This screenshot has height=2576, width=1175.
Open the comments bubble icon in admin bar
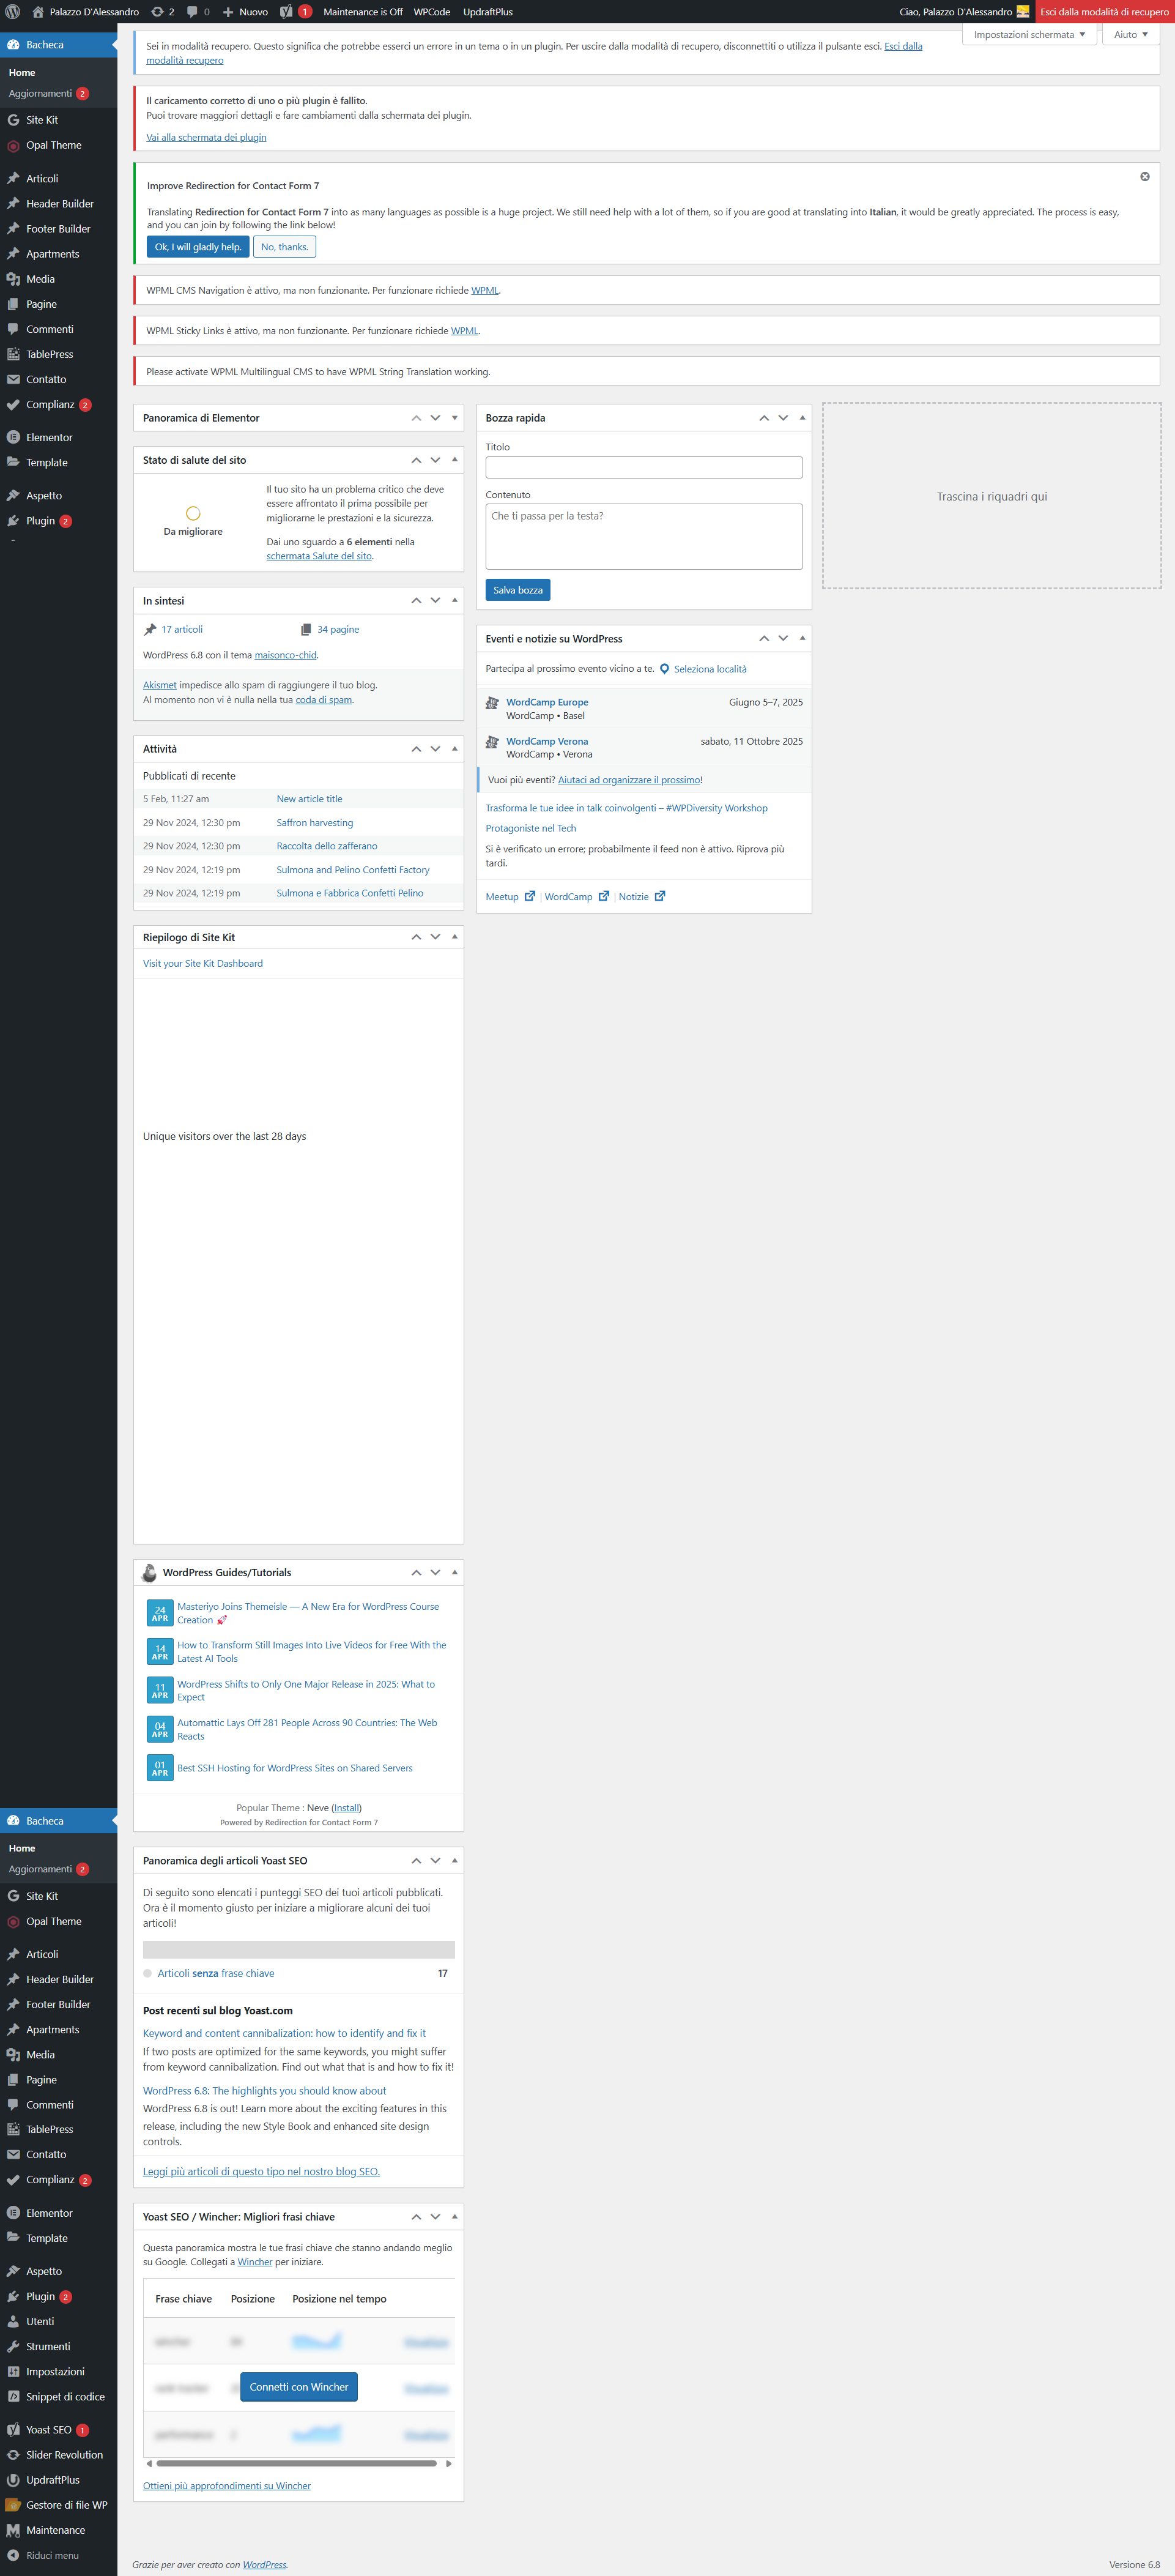(x=192, y=12)
